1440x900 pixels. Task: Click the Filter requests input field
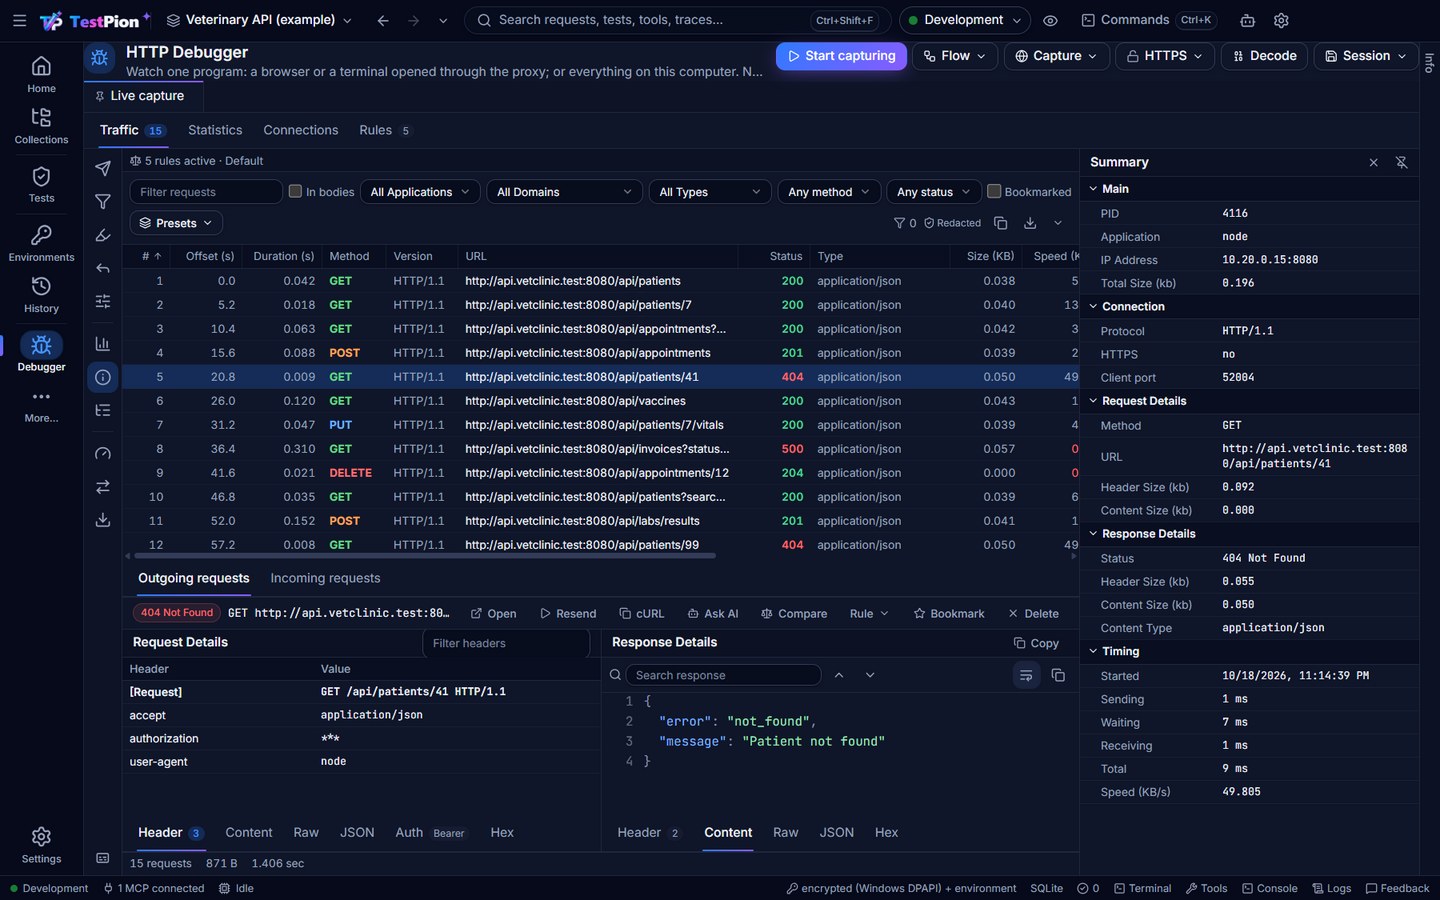[x=206, y=192]
